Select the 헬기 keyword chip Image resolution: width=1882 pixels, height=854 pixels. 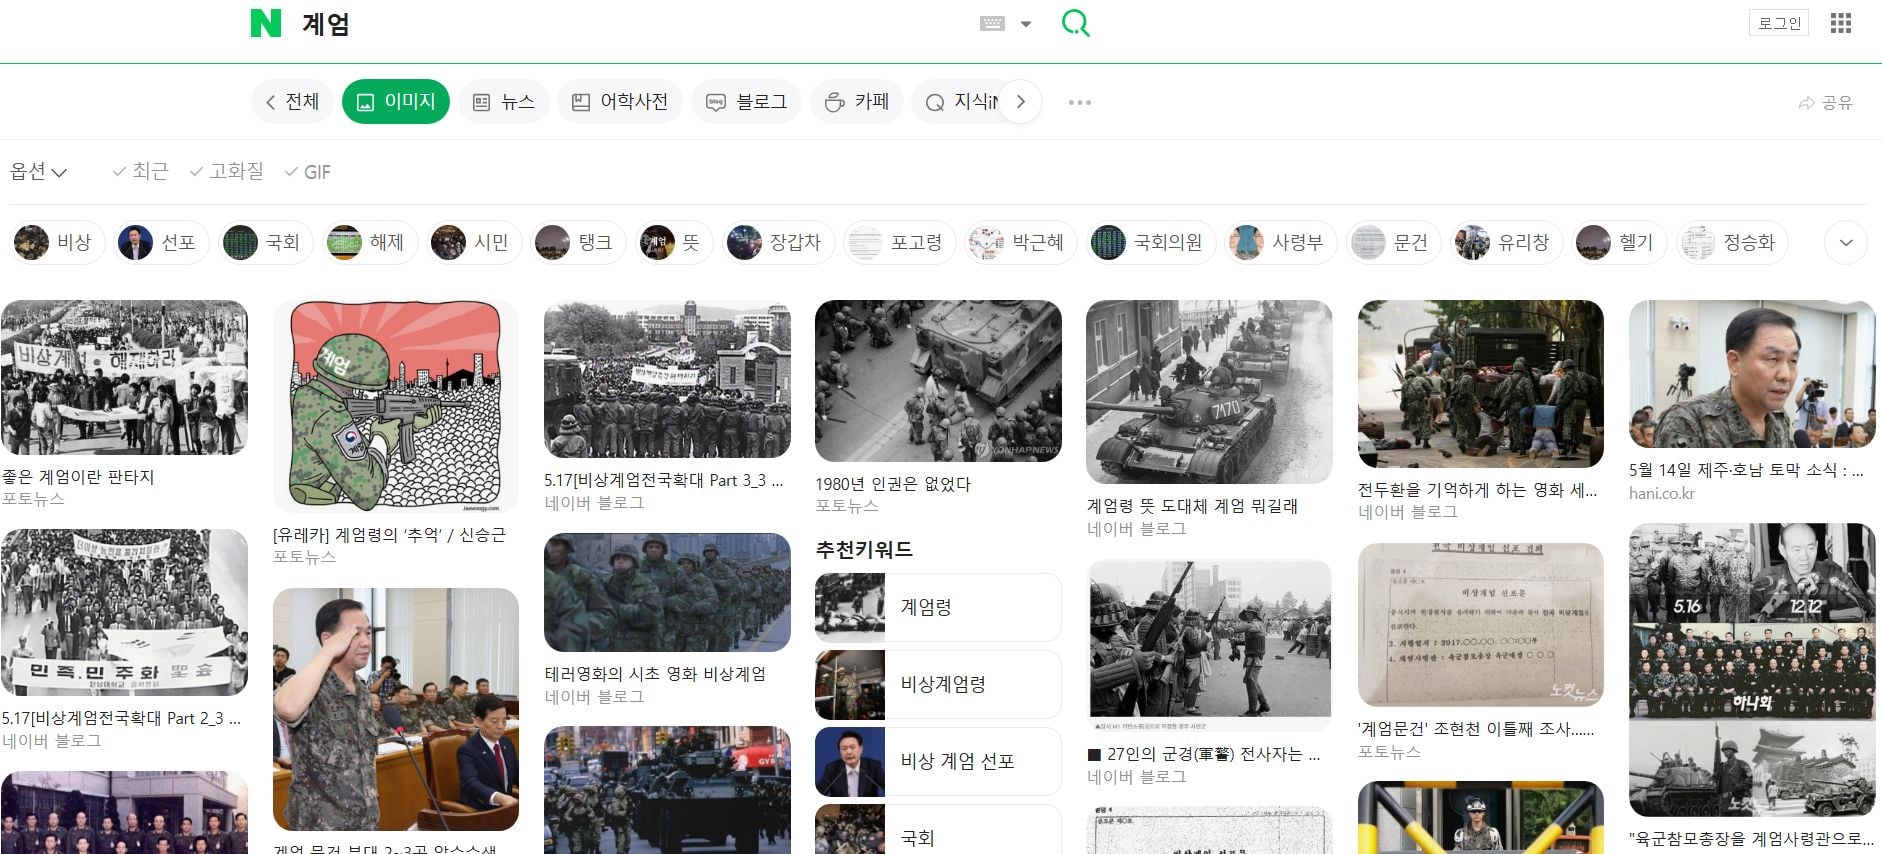(1619, 243)
